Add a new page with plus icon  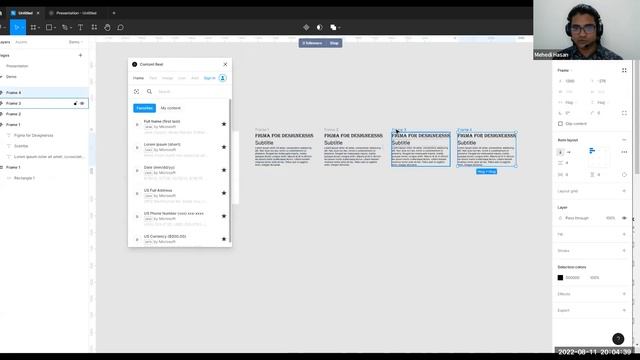pyautogui.click(x=80, y=55)
